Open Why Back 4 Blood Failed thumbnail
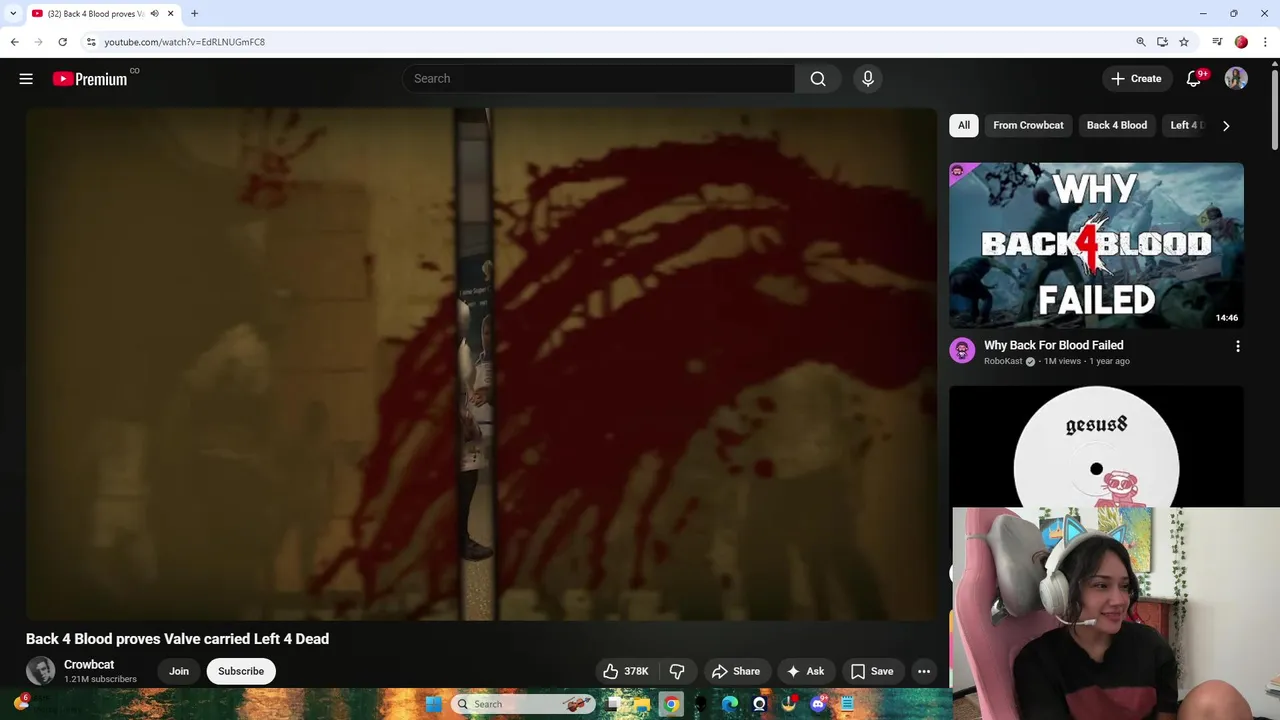Screen dimensions: 1280x720 (1096, 246)
